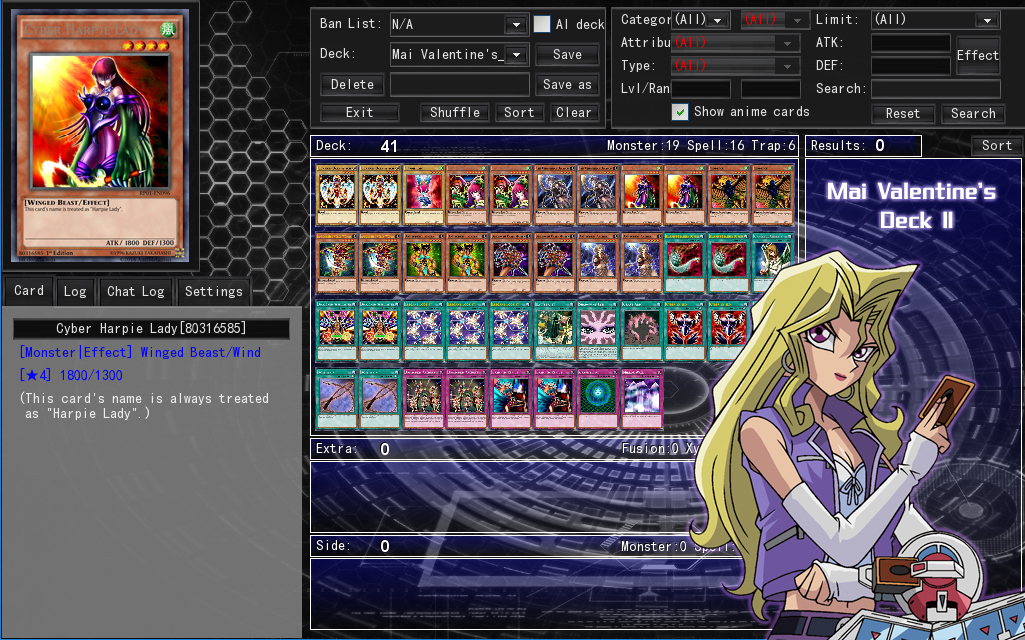Focus the Search keyword input field

click(935, 89)
